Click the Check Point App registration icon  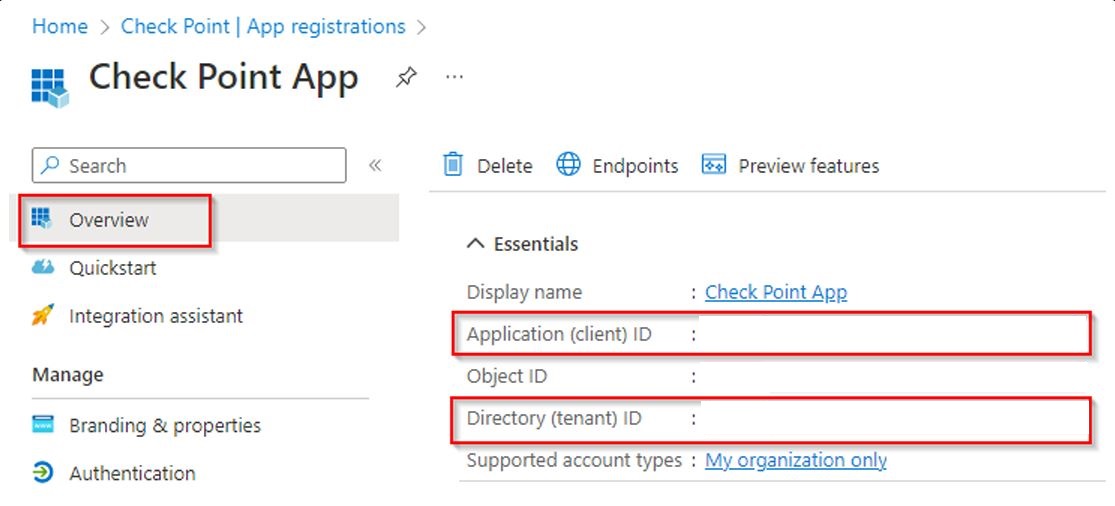[x=49, y=87]
